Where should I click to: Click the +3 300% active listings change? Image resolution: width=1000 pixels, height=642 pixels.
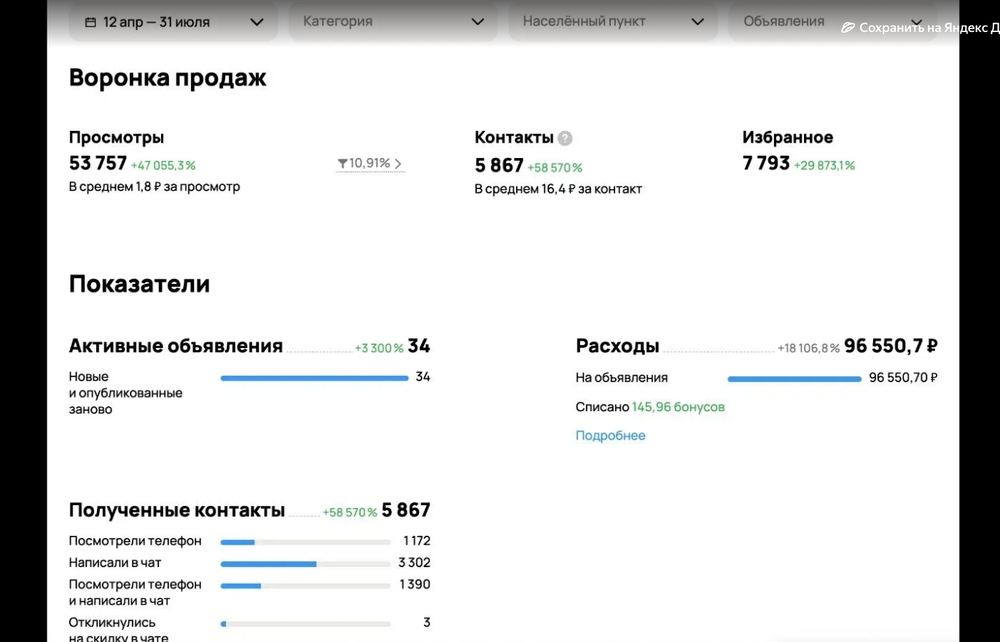point(379,348)
